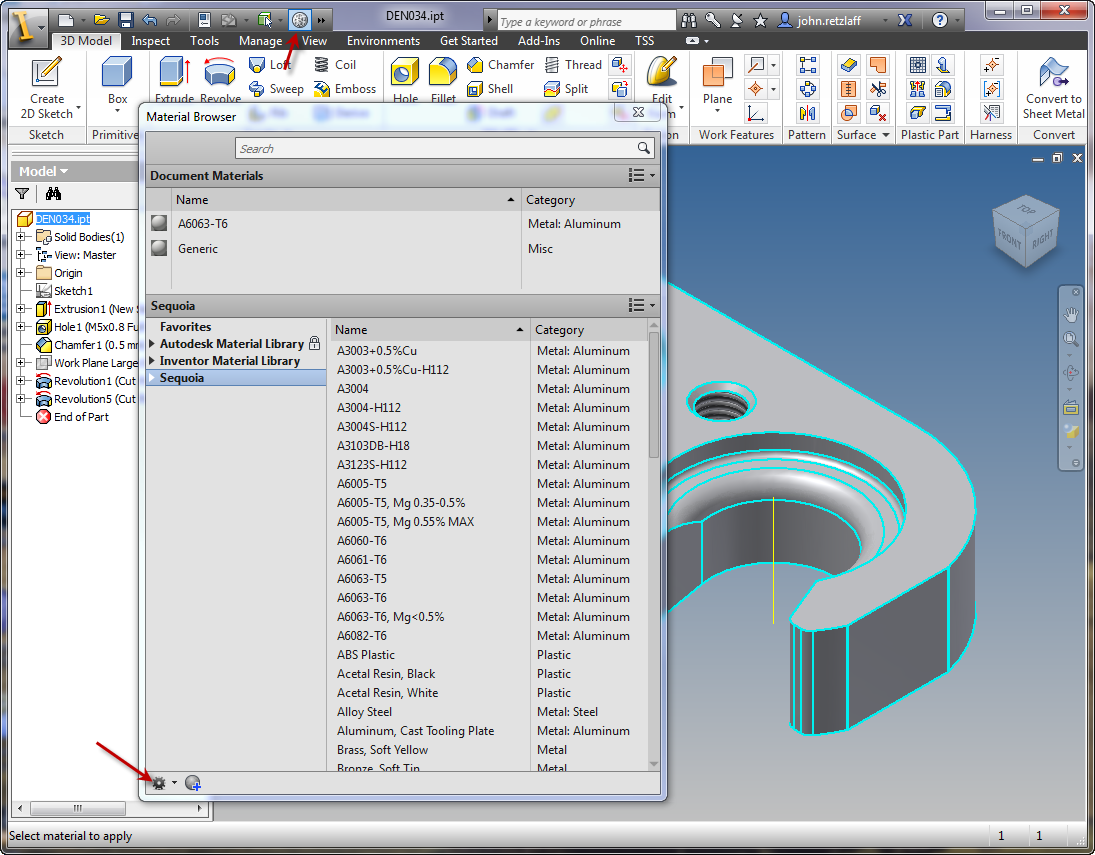
Task: Open the Material Browser from quick access toolbar
Action: (x=300, y=20)
